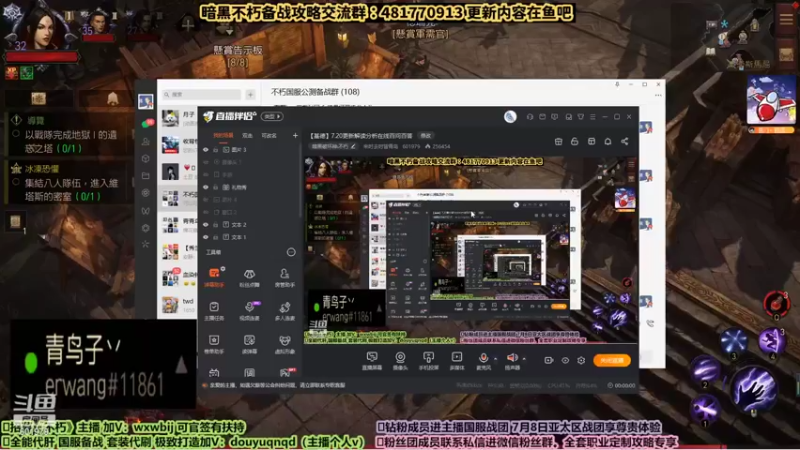
Task: Open notifications with the bell icon
Action: pyautogui.click(x=608, y=141)
